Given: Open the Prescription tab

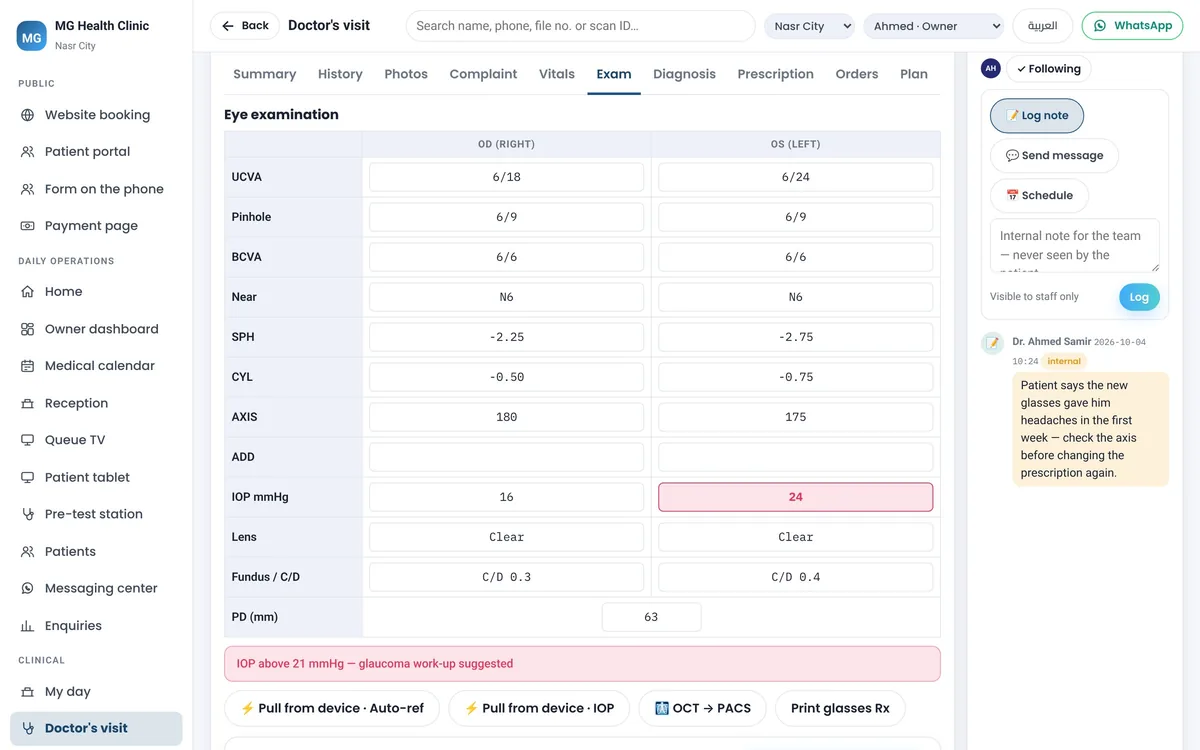Looking at the screenshot, I should [775, 74].
